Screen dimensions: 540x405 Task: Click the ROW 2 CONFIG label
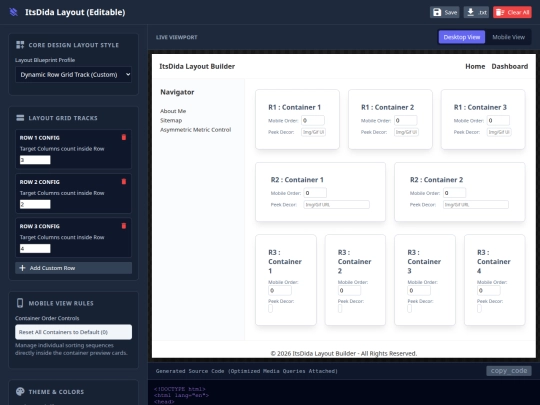point(40,182)
